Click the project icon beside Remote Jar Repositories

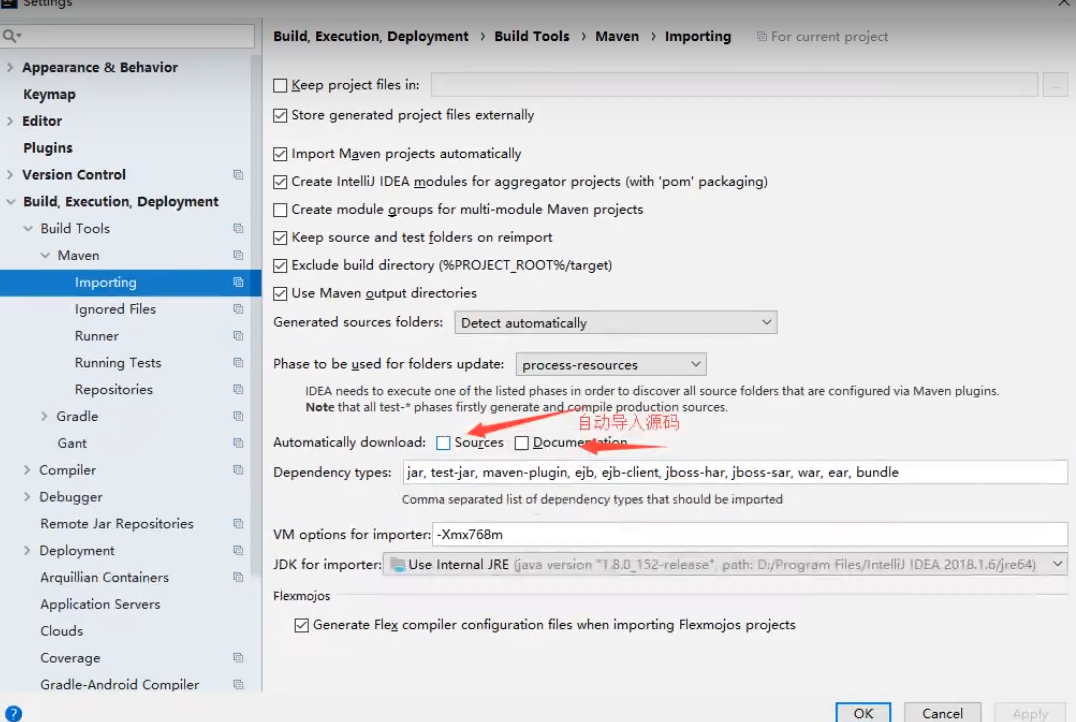click(238, 524)
